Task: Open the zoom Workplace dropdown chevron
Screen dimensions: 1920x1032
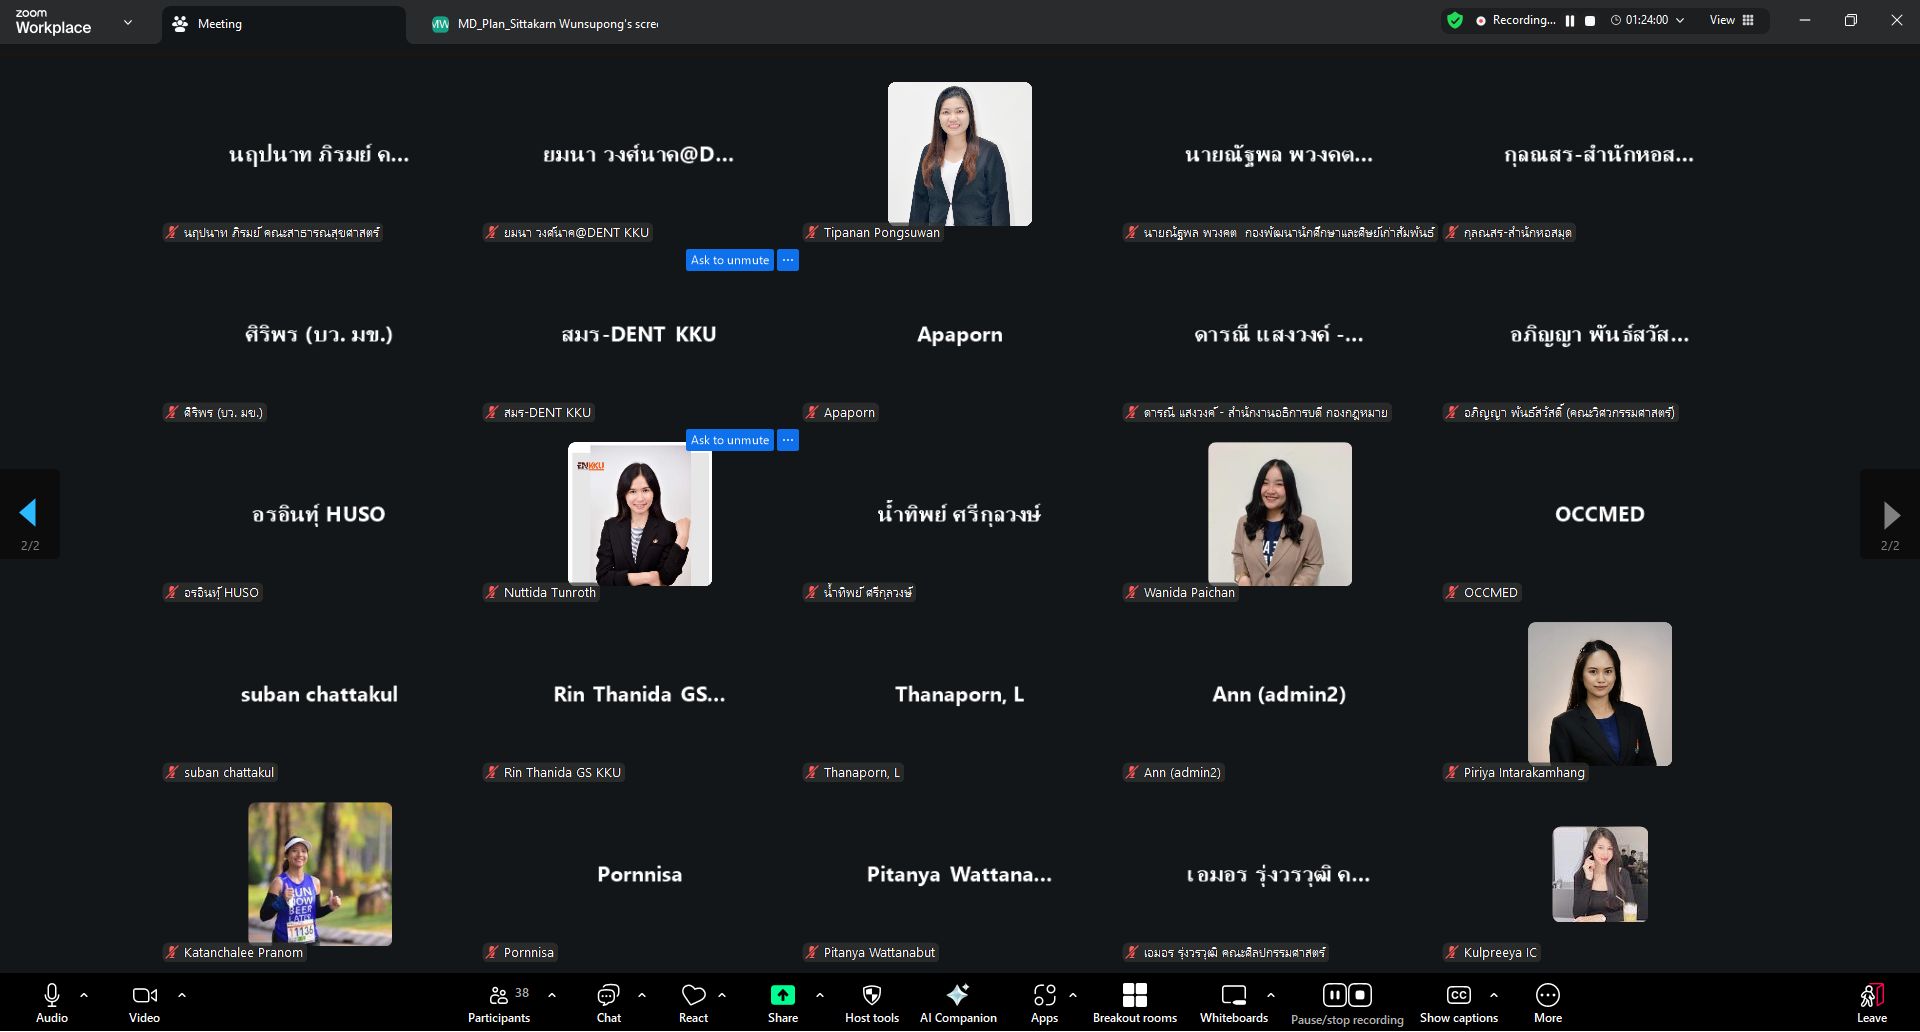Action: coord(128,22)
